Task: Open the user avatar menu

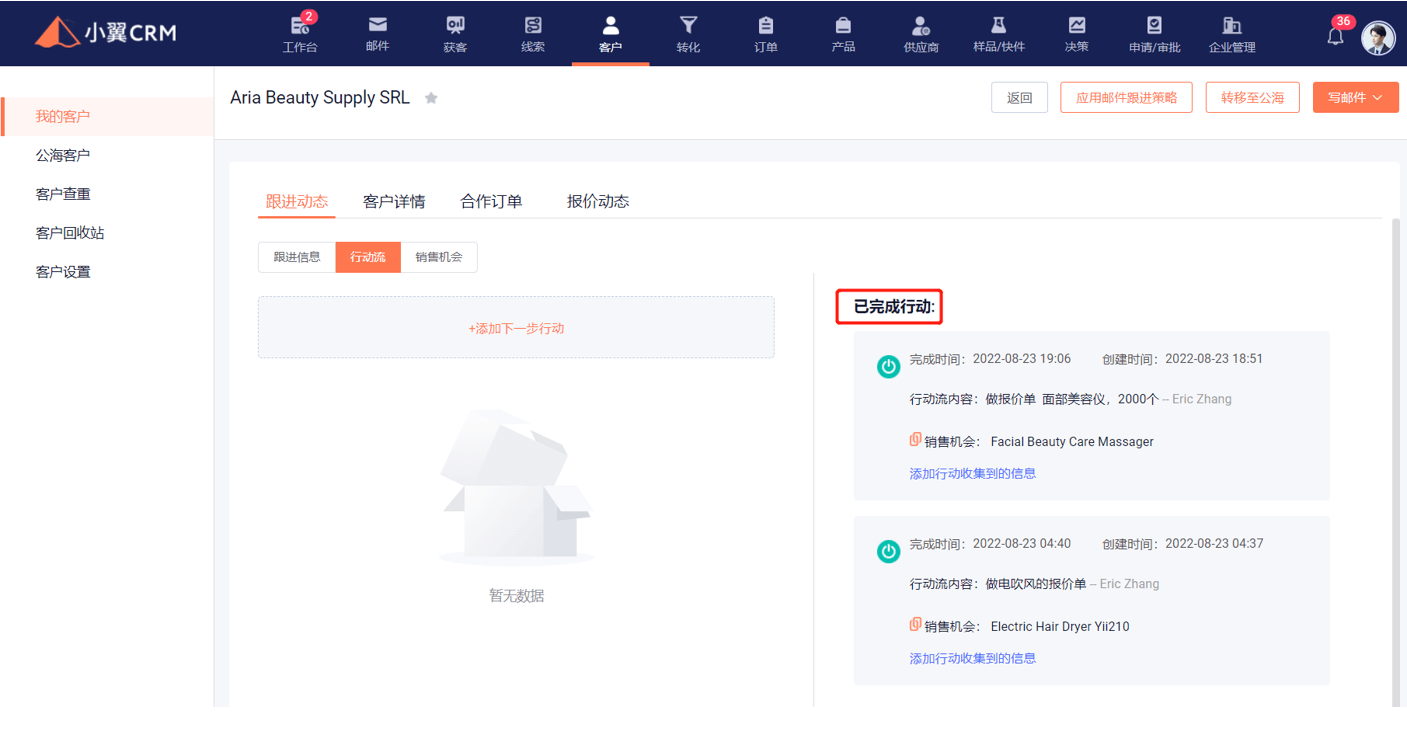Action: pyautogui.click(x=1378, y=37)
